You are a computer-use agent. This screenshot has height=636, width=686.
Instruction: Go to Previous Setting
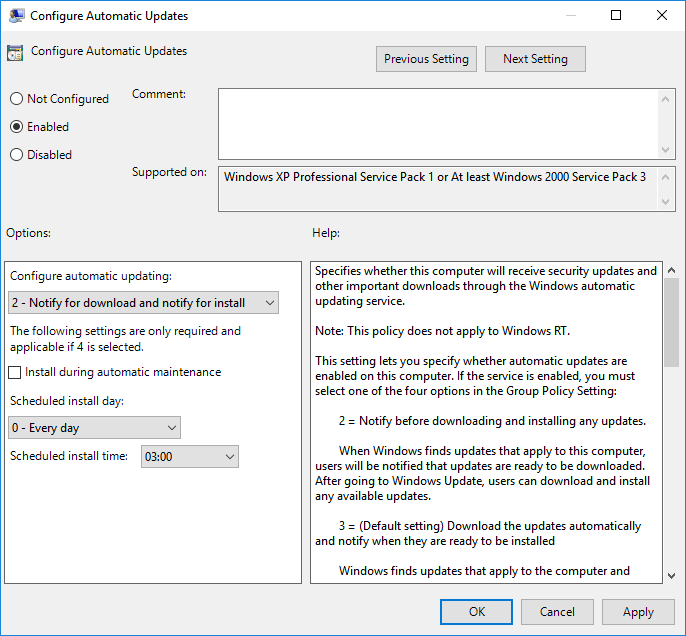[x=426, y=59]
